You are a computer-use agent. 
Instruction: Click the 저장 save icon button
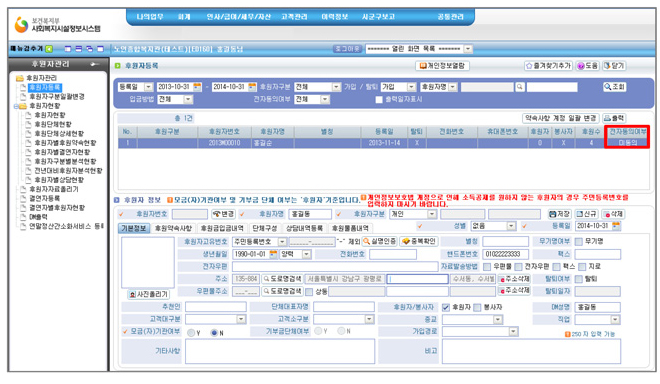pos(559,214)
